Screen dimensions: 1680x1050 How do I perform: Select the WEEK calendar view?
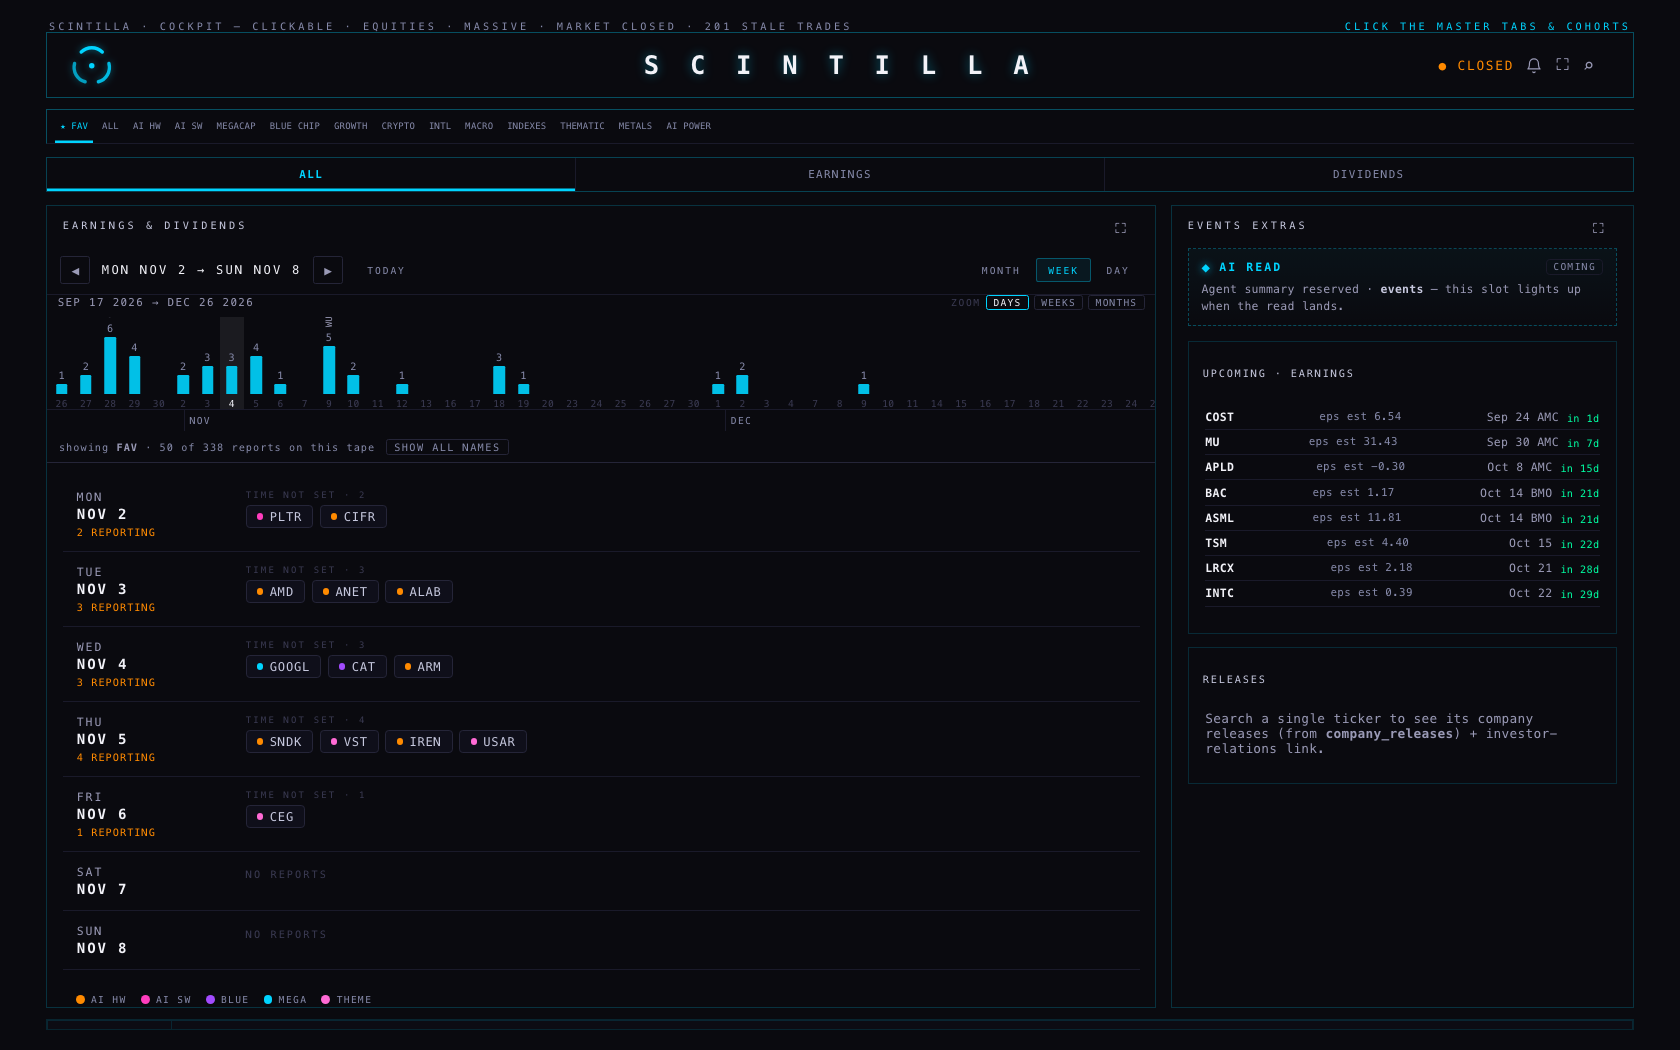(1063, 271)
